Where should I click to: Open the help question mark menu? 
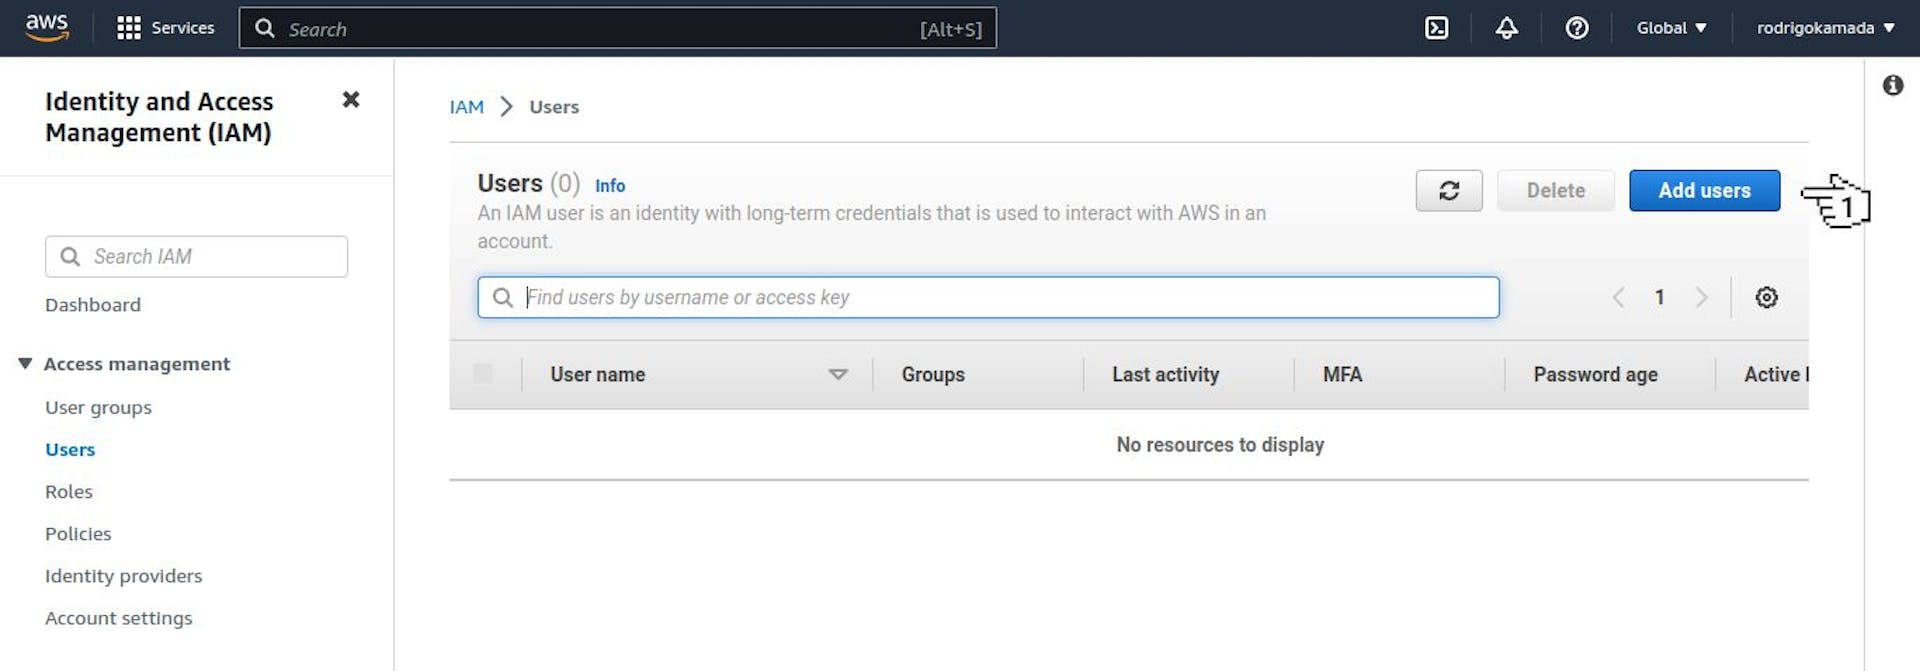coord(1577,28)
